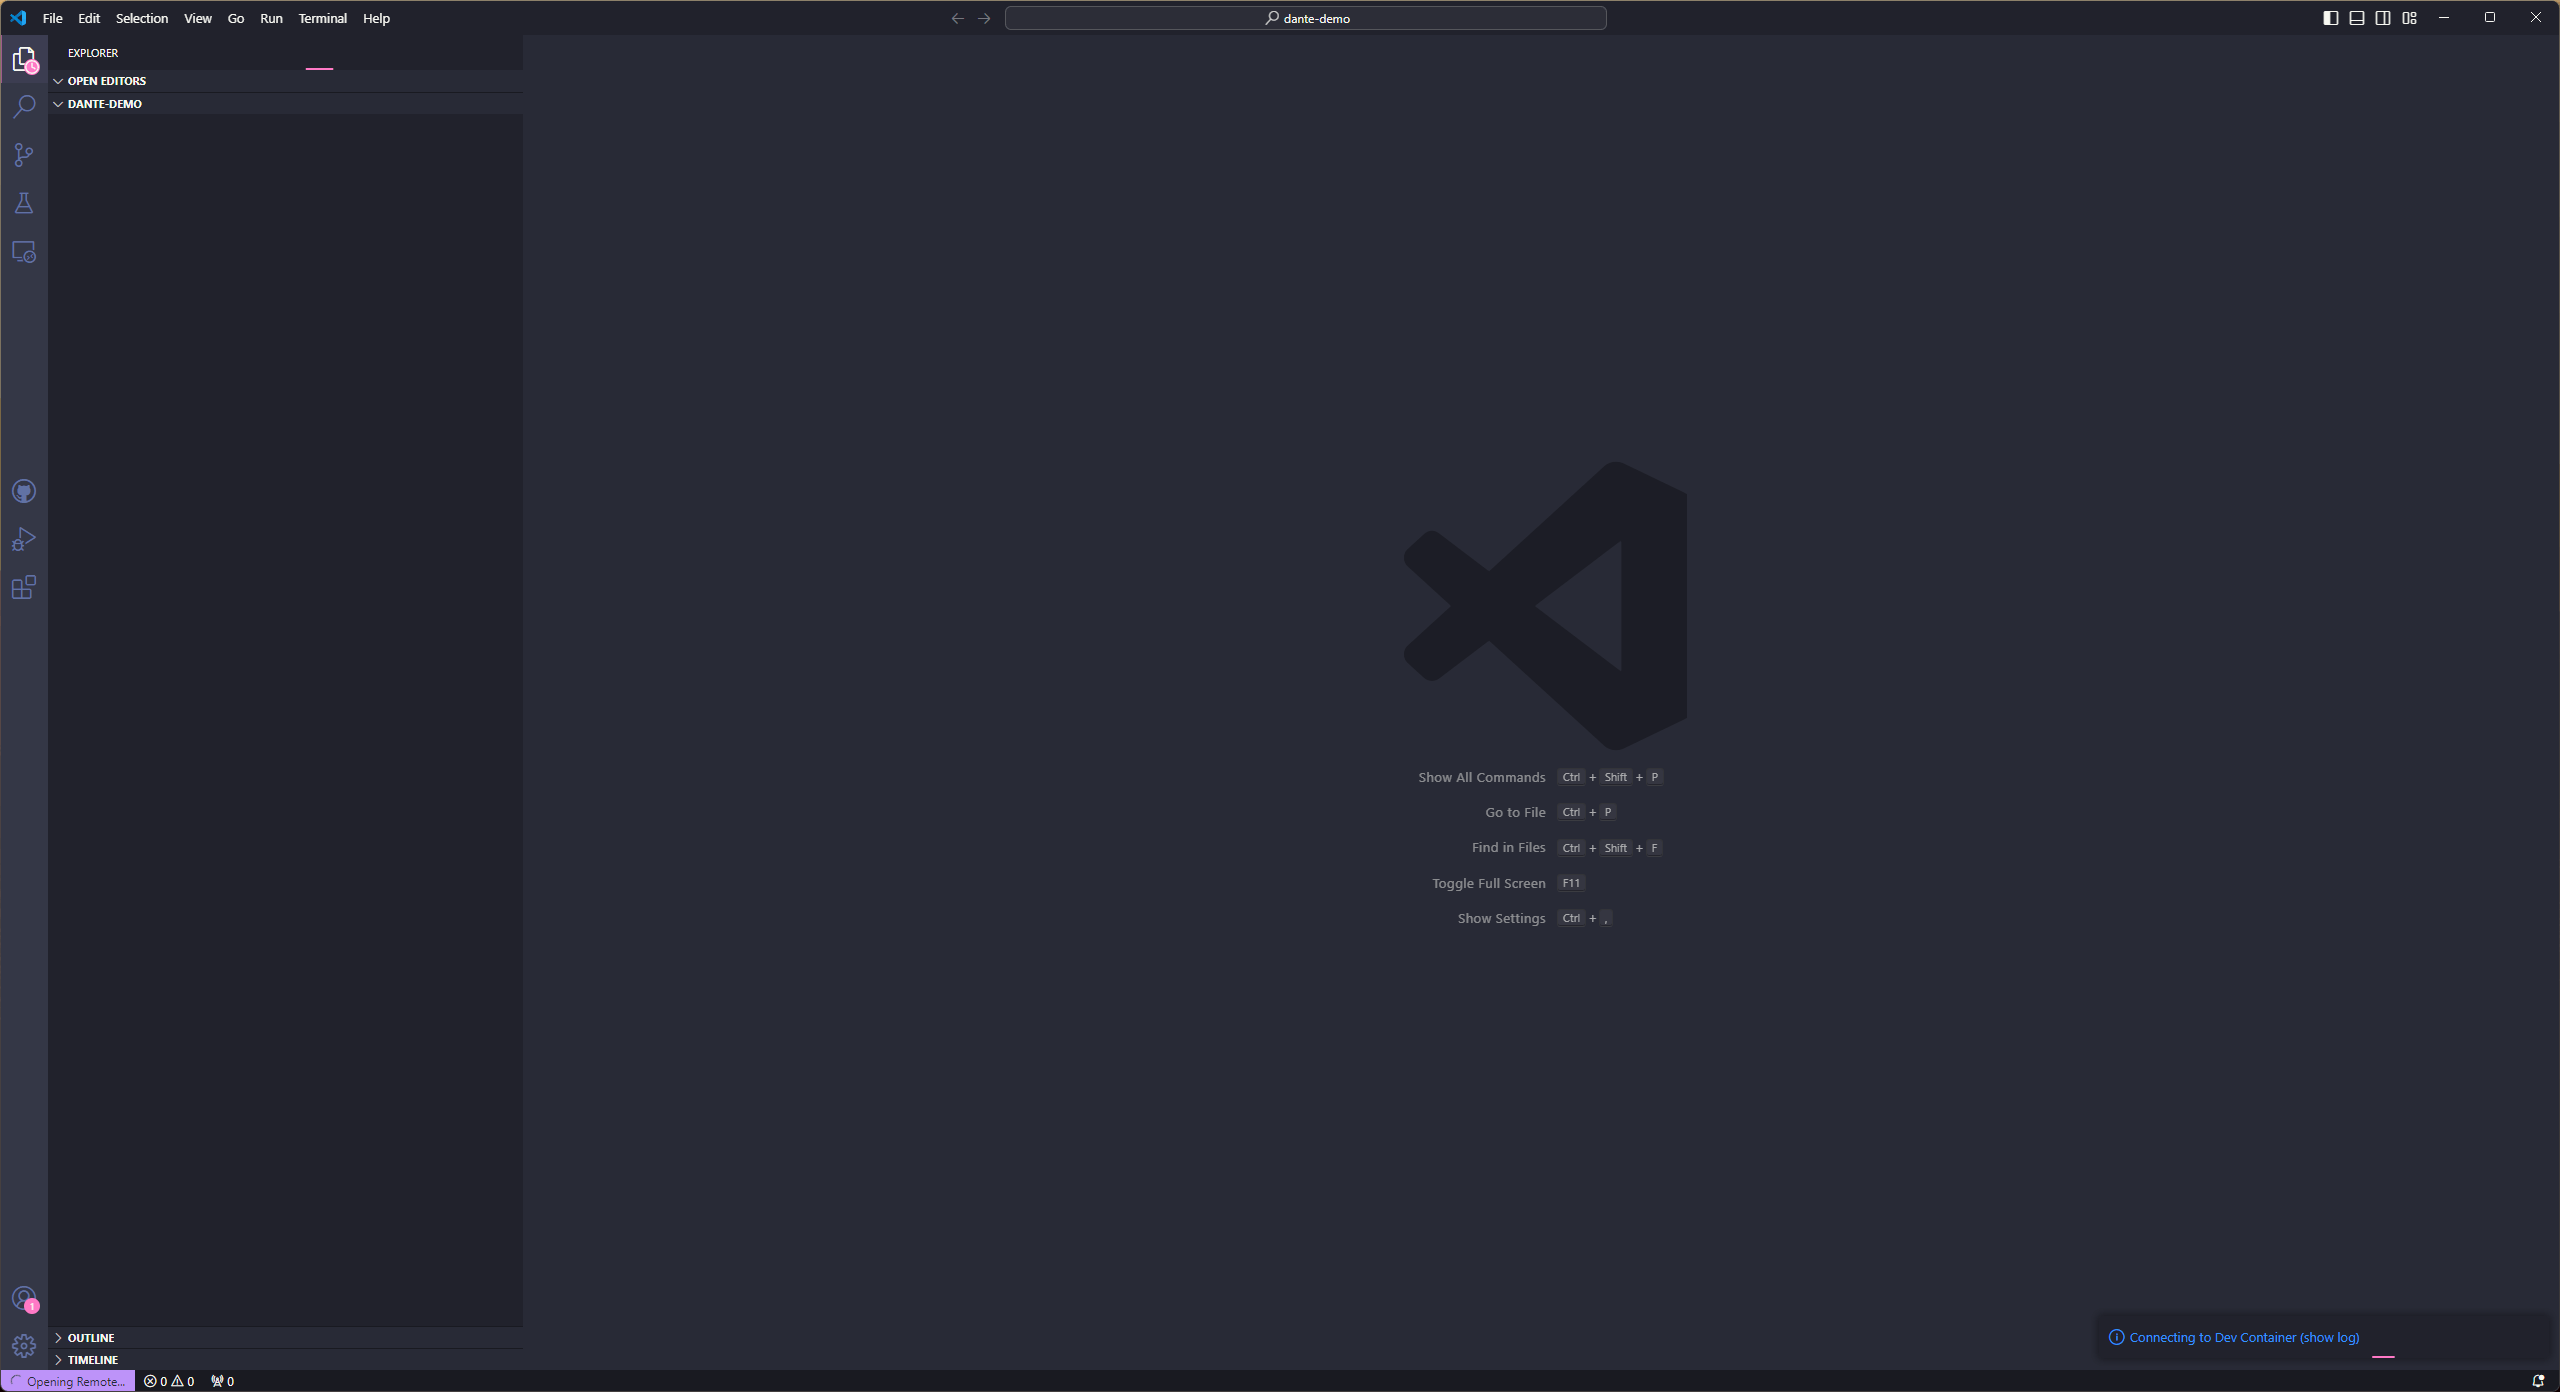Select the Run and Debug icon

click(24, 538)
